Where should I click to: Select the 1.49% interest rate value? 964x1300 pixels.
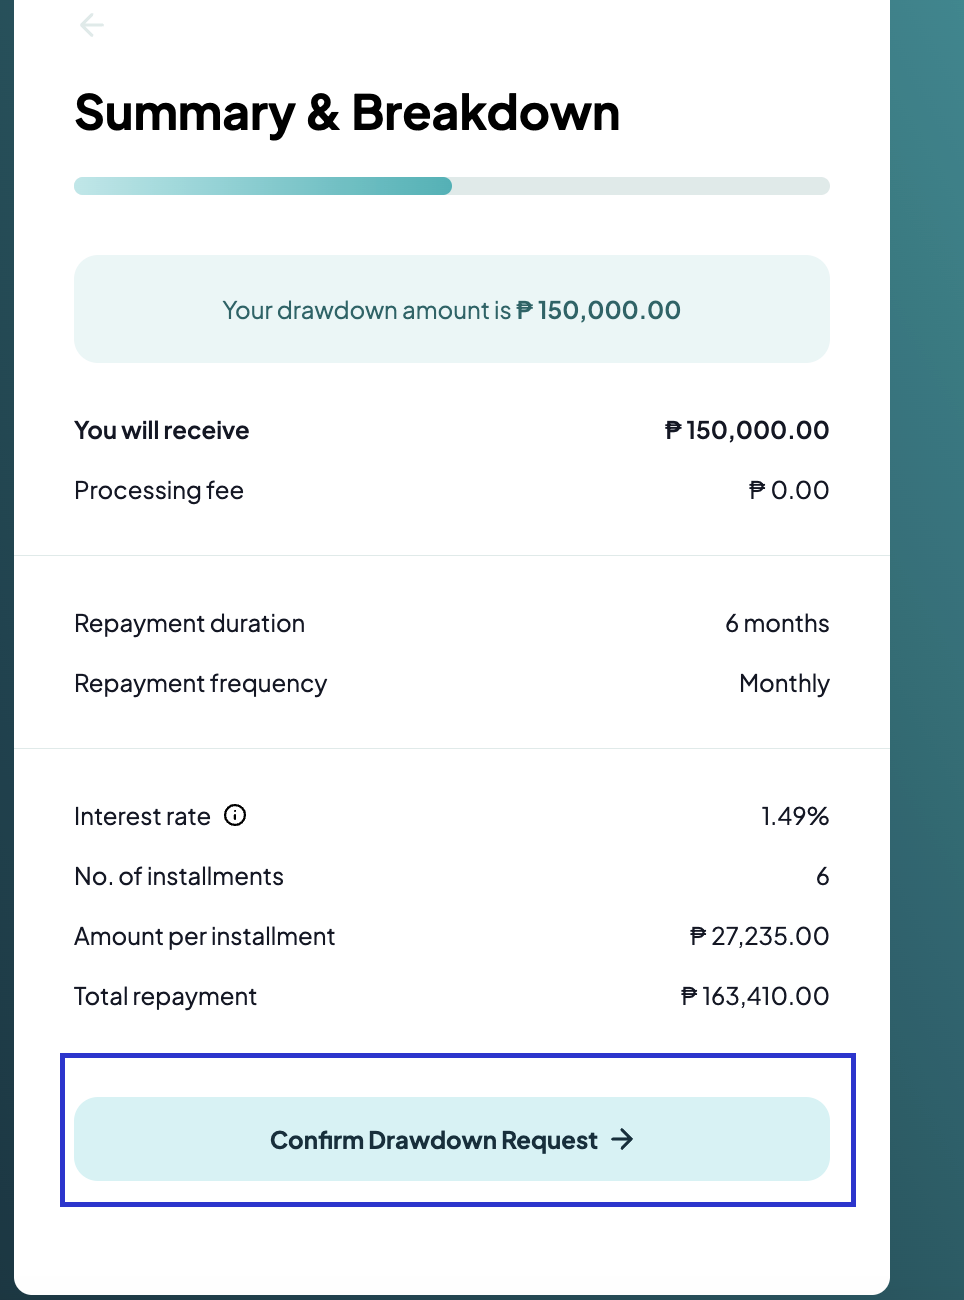pos(795,817)
